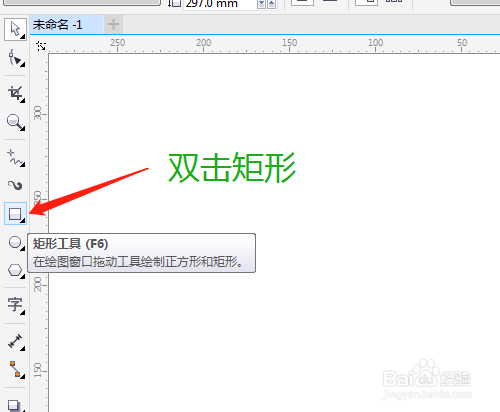Select the Zoom magnifier tool
Viewport: 500px width, 412px height.
pyautogui.click(x=15, y=122)
